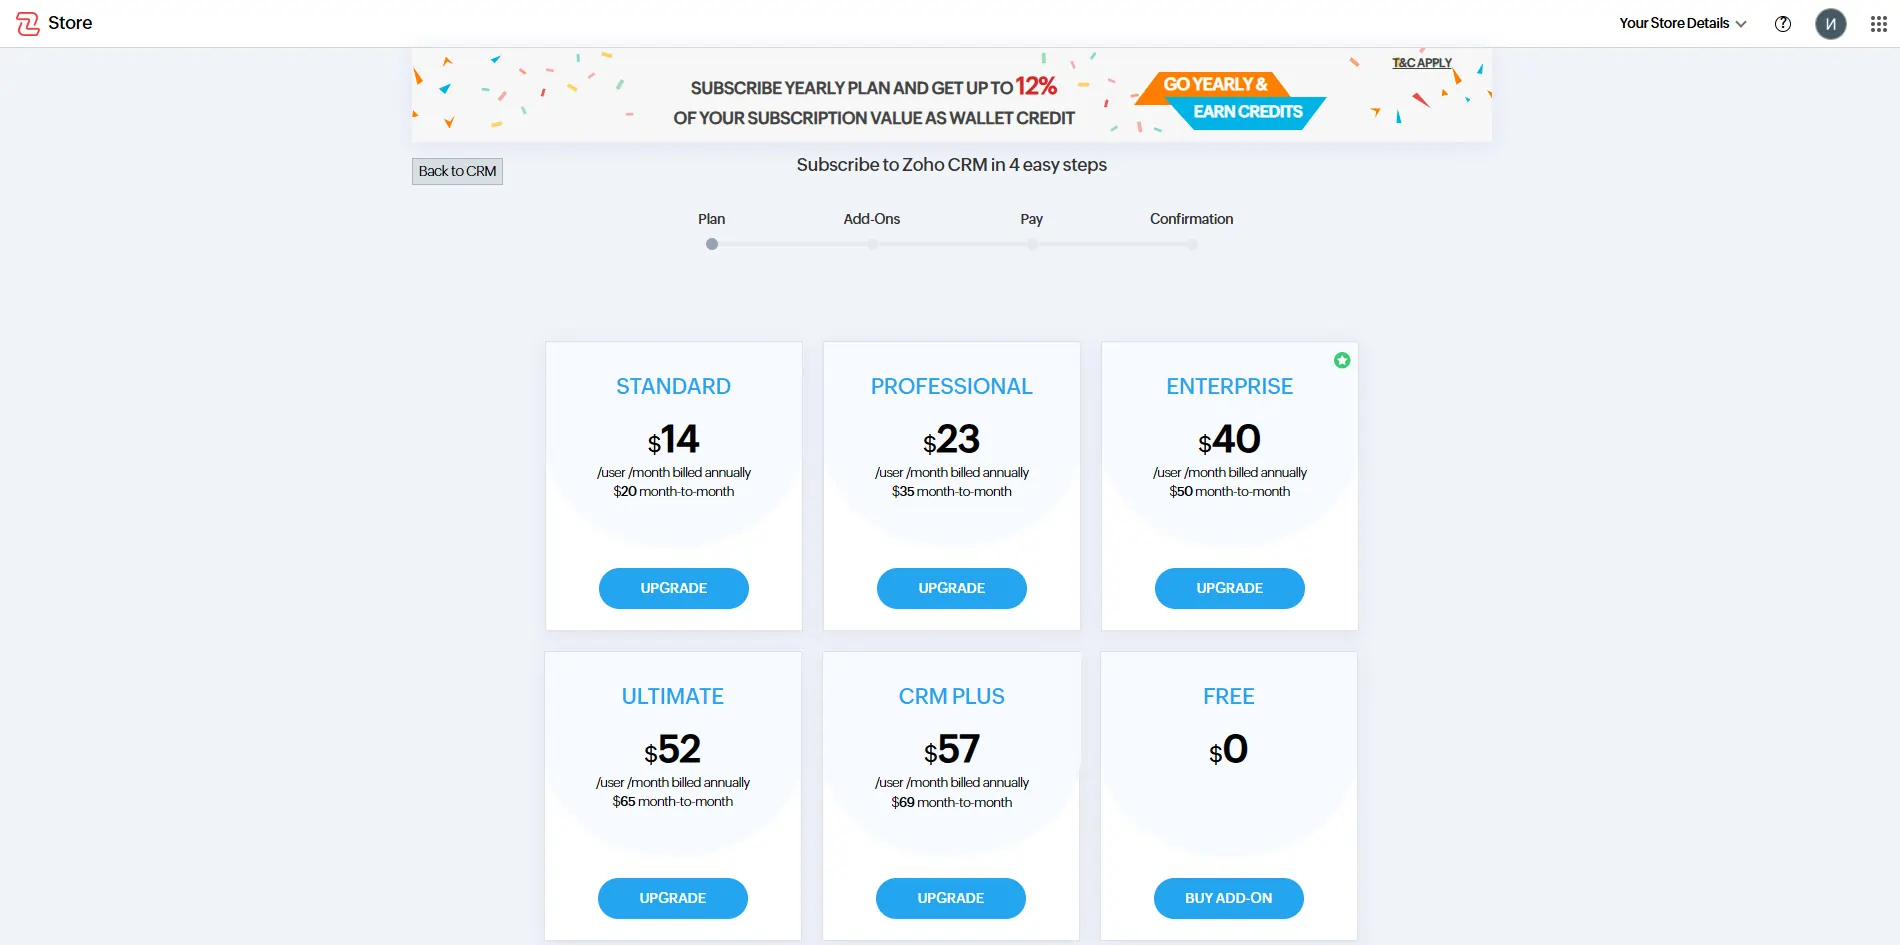Click the FREE plan heading
The height and width of the screenshot is (945, 1900).
point(1229,696)
